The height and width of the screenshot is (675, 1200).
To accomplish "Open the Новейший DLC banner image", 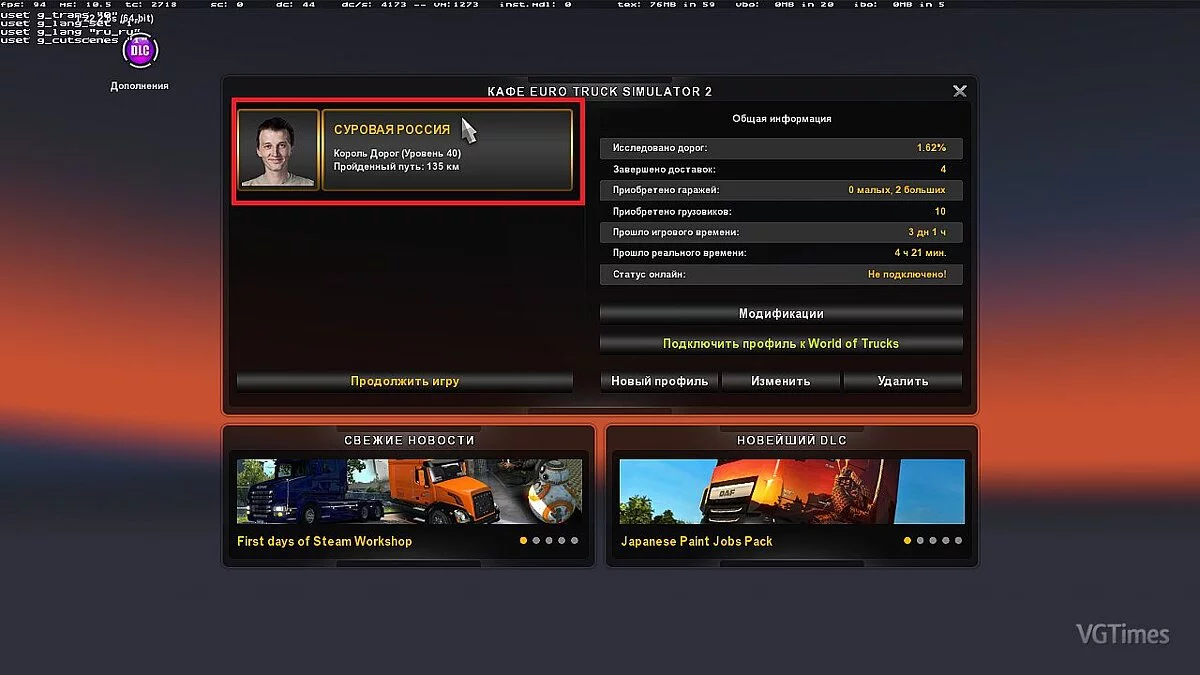I will pyautogui.click(x=792, y=492).
